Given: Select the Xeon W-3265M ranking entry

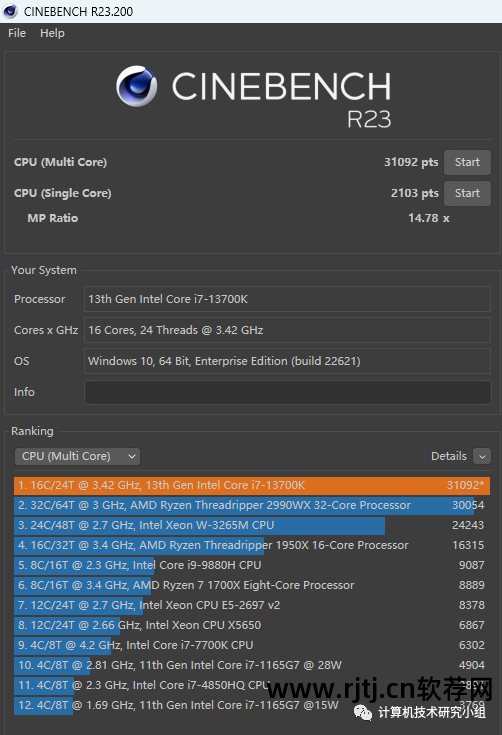Looking at the screenshot, I should coord(252,525).
